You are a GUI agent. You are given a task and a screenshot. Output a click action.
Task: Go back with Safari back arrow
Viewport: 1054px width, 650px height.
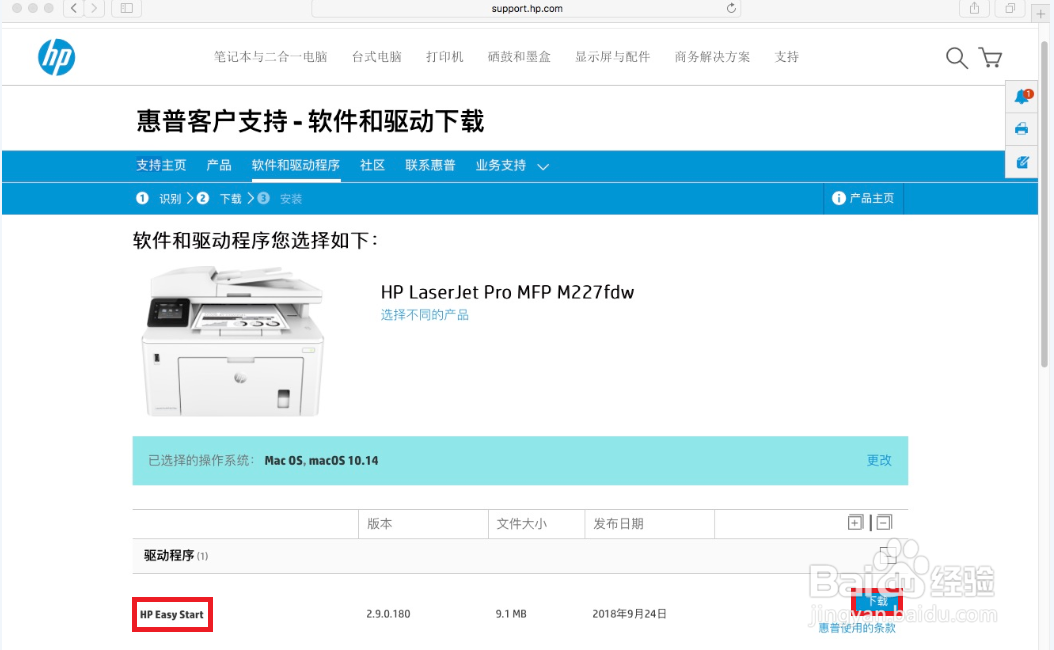coord(74,8)
